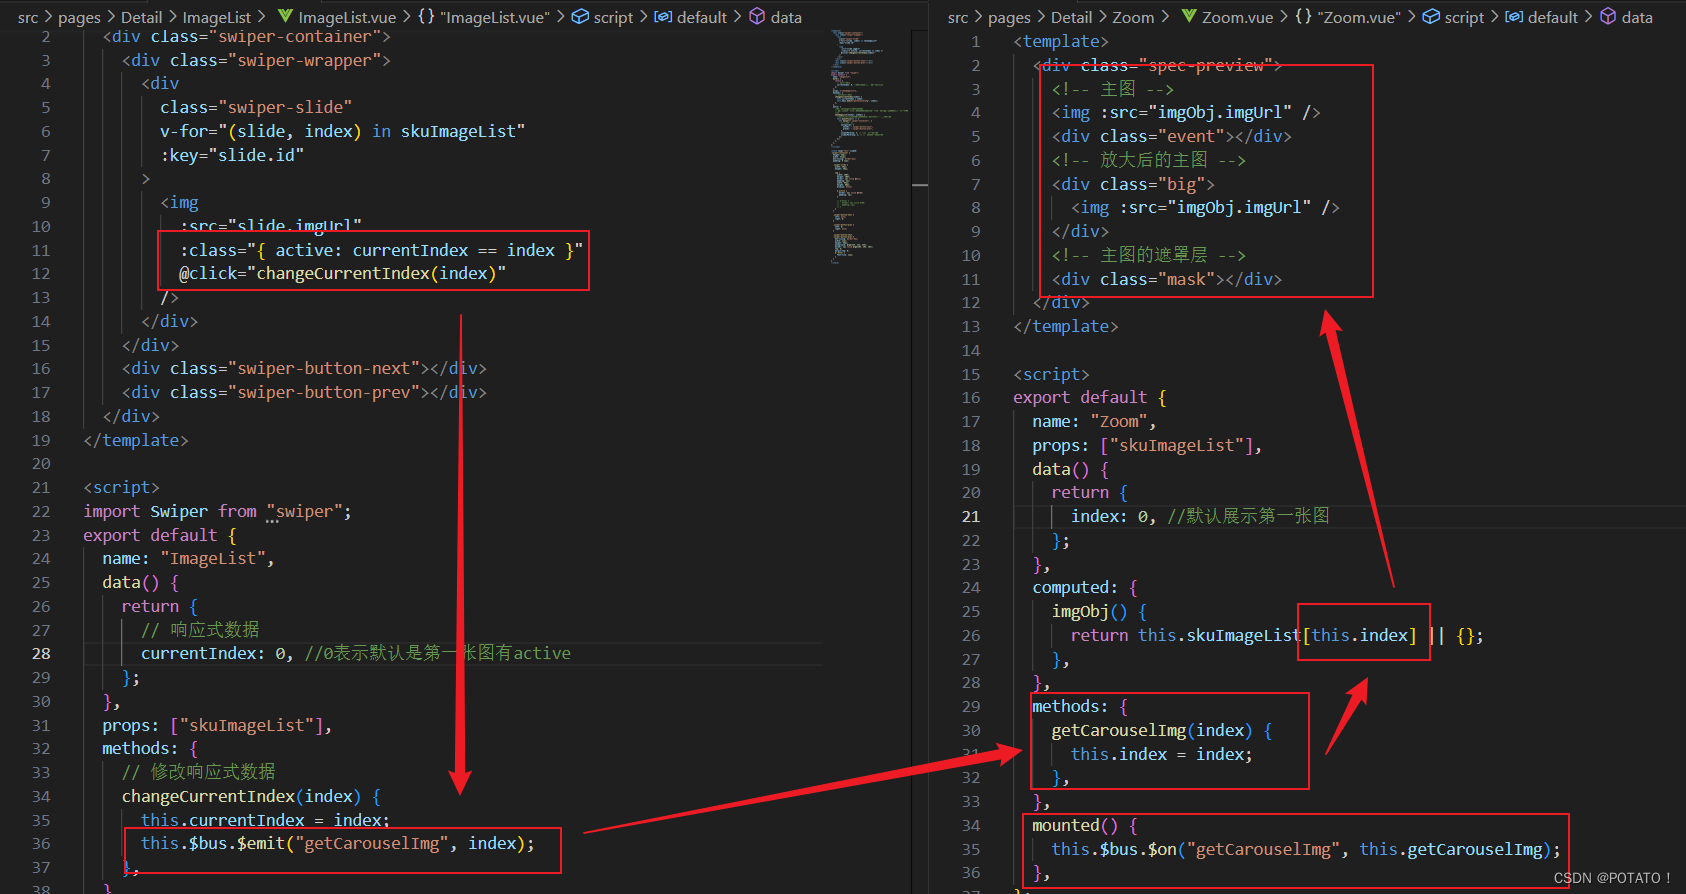
Task: Click the pages breadcrumb in left pane
Action: click(79, 17)
